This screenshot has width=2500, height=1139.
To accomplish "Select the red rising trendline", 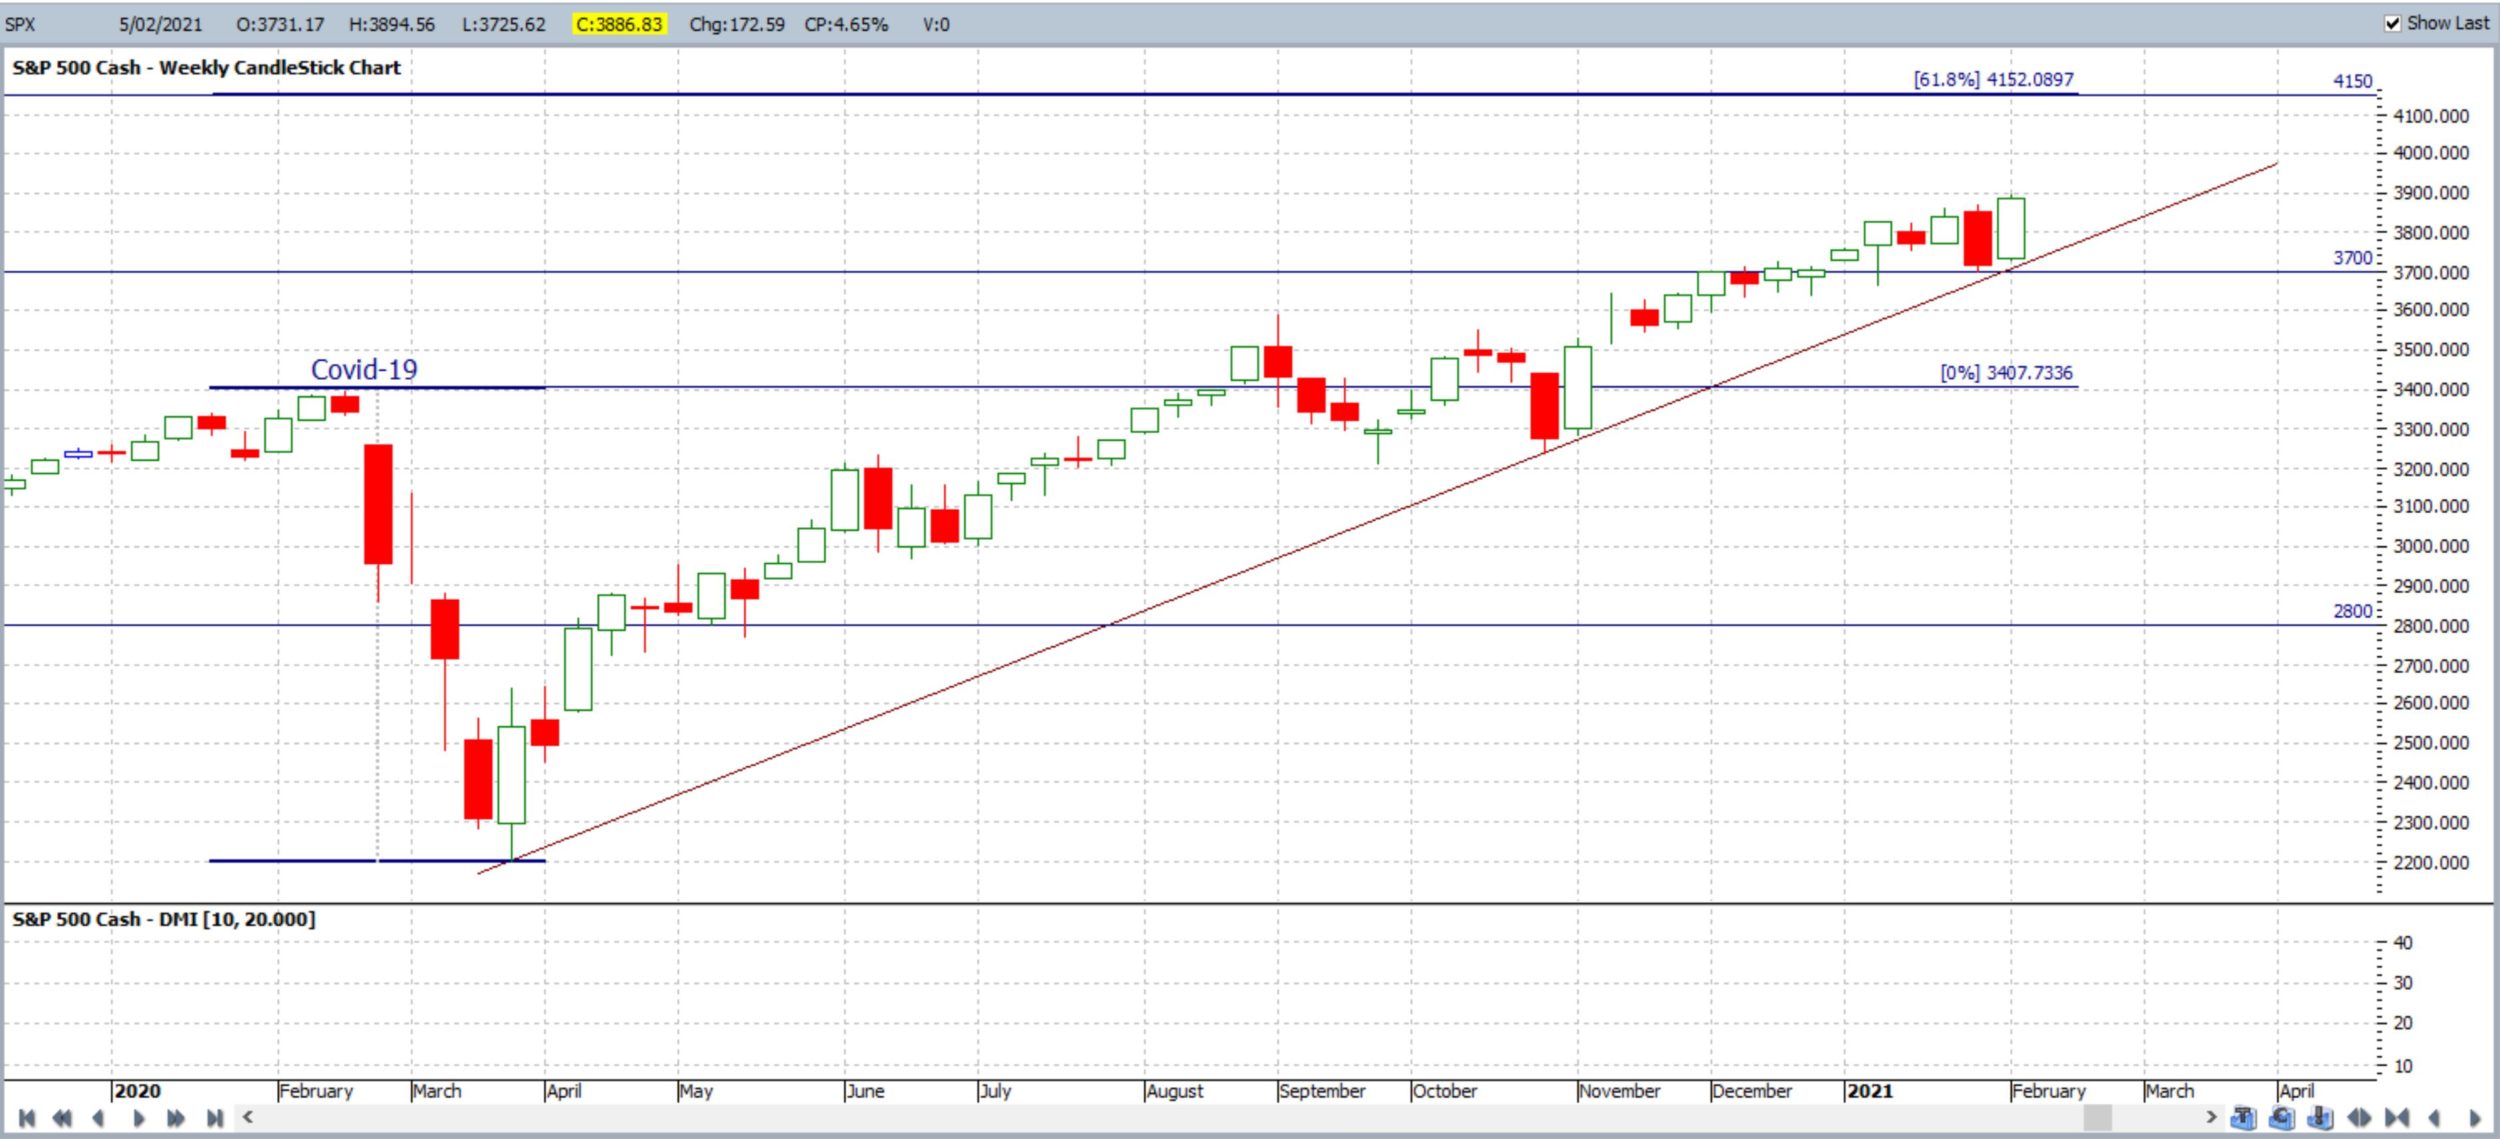I will 1378,518.
